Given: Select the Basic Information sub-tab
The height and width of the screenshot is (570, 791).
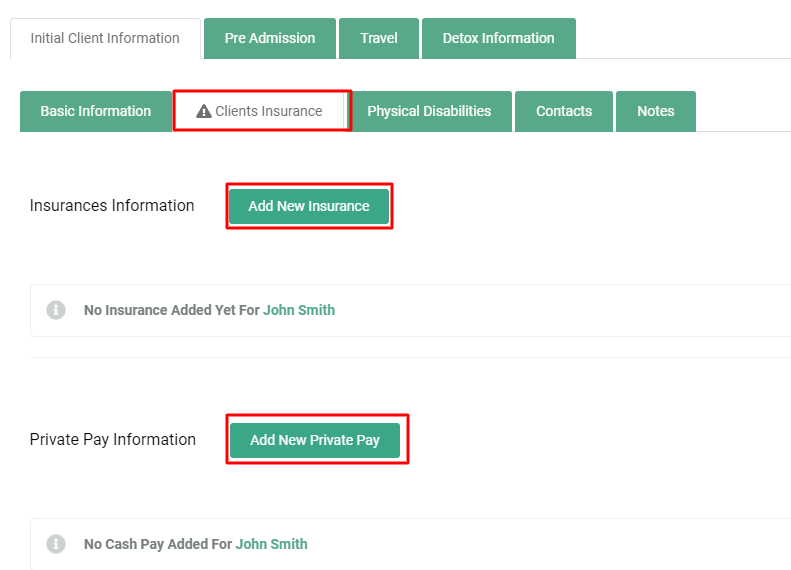Looking at the screenshot, I should (x=96, y=111).
